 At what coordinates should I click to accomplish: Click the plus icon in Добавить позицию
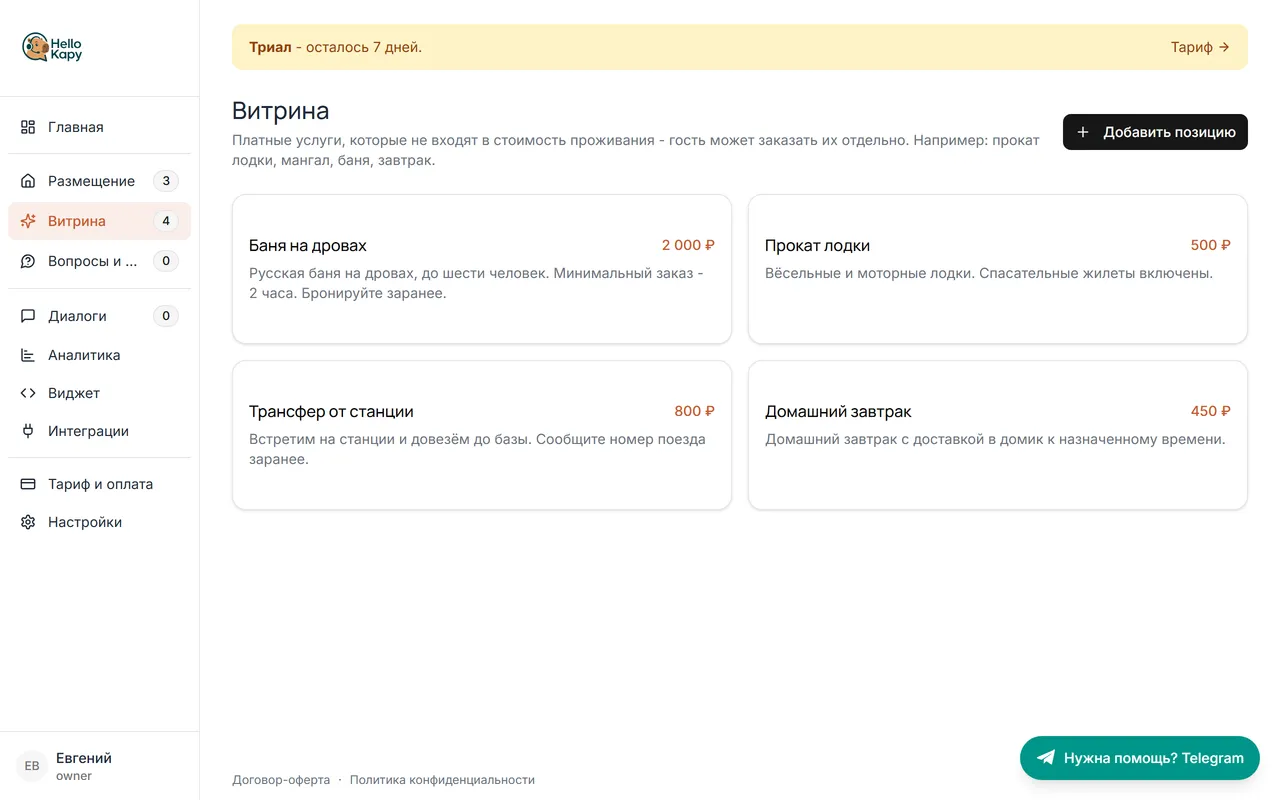click(1083, 132)
